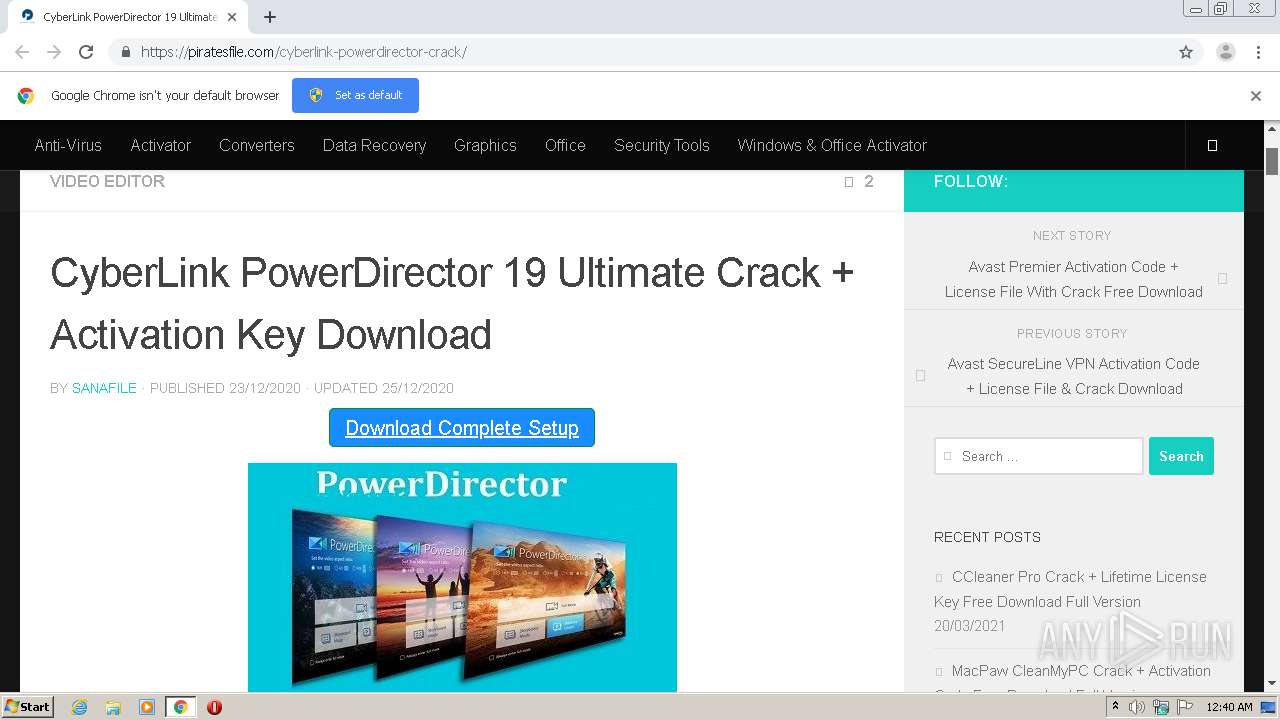Open the VIDEO EDITOR category link
This screenshot has height=720, width=1280.
(107, 181)
